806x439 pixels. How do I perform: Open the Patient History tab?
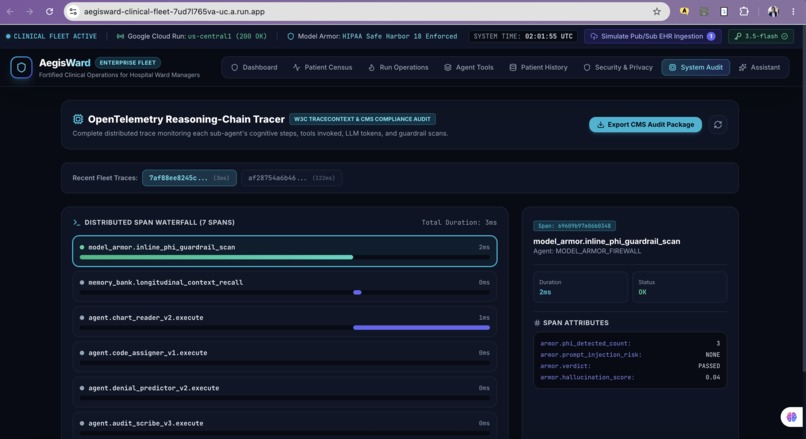point(539,67)
